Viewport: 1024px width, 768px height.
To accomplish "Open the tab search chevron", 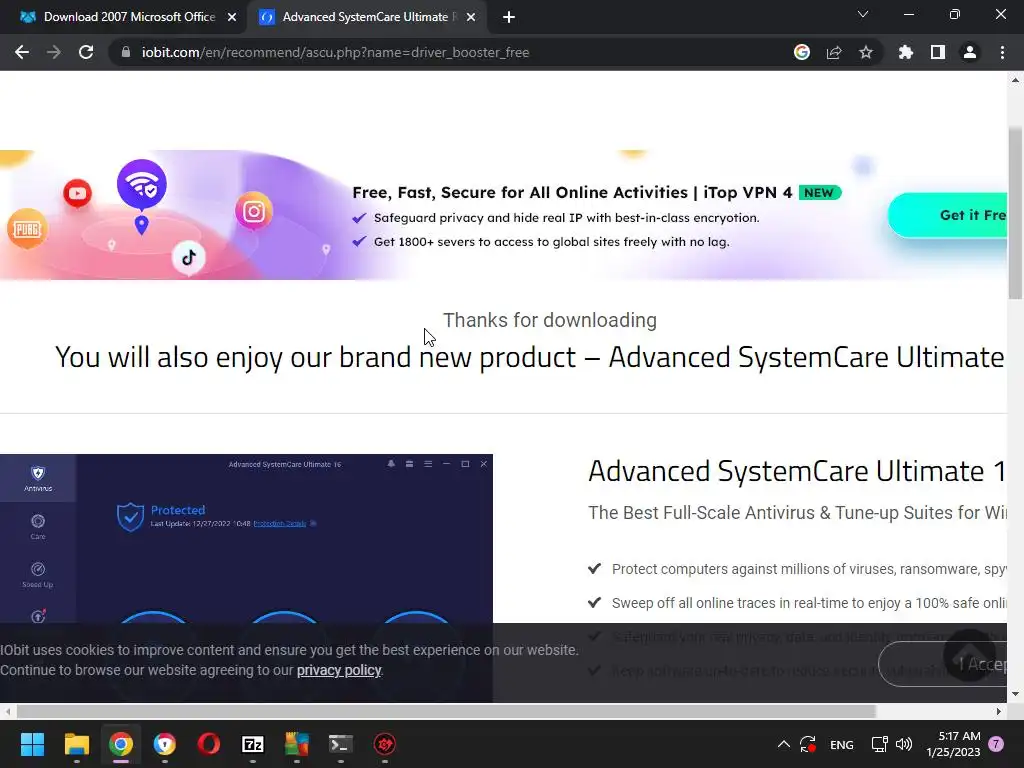I will click(x=863, y=14).
